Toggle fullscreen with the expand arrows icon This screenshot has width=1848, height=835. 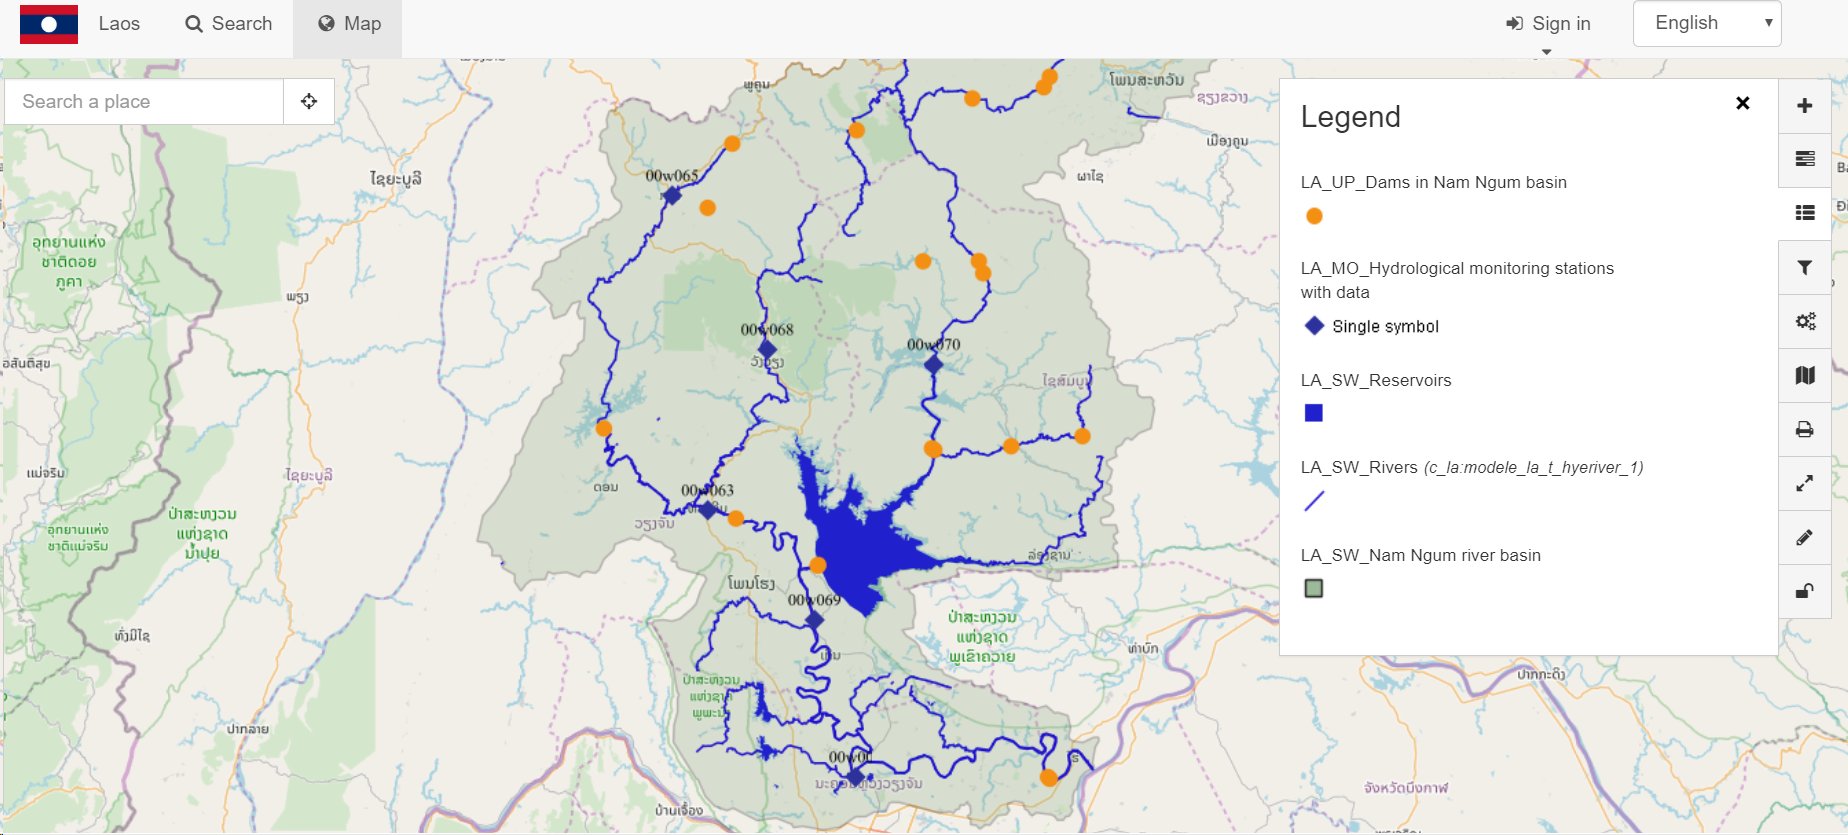pyautogui.click(x=1804, y=484)
